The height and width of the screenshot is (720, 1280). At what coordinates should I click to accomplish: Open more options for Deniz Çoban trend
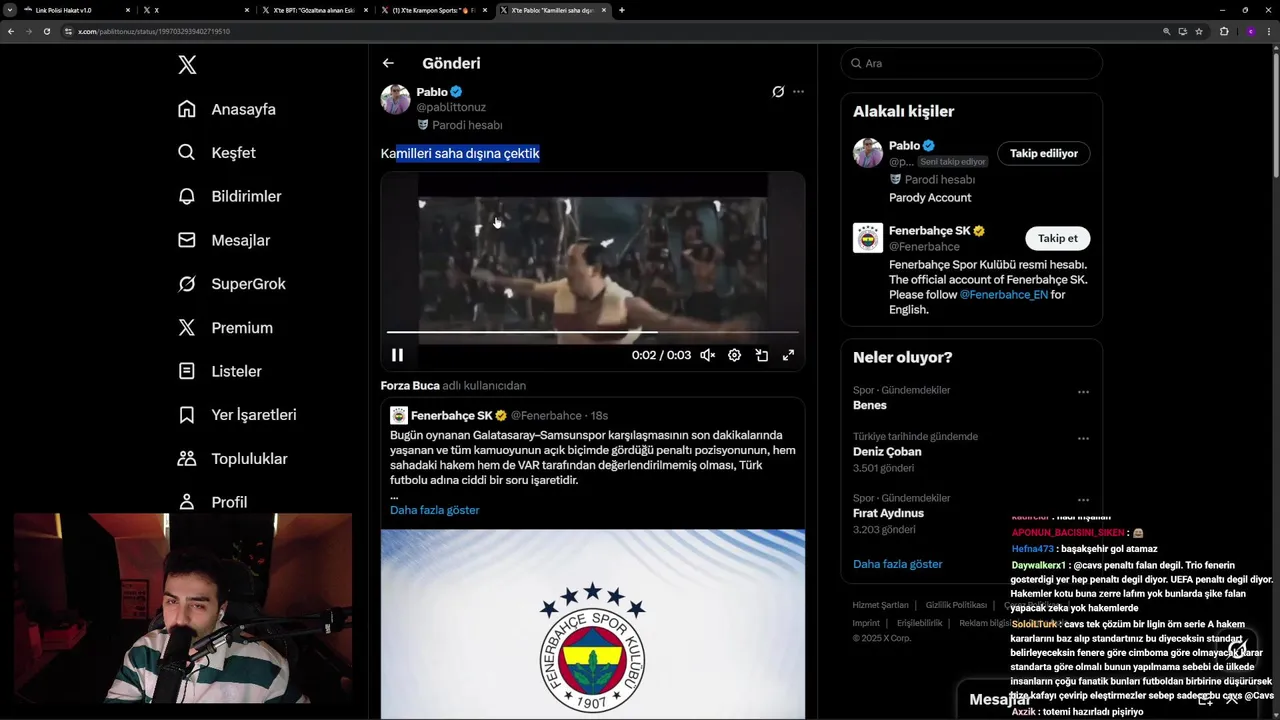pos(1083,438)
